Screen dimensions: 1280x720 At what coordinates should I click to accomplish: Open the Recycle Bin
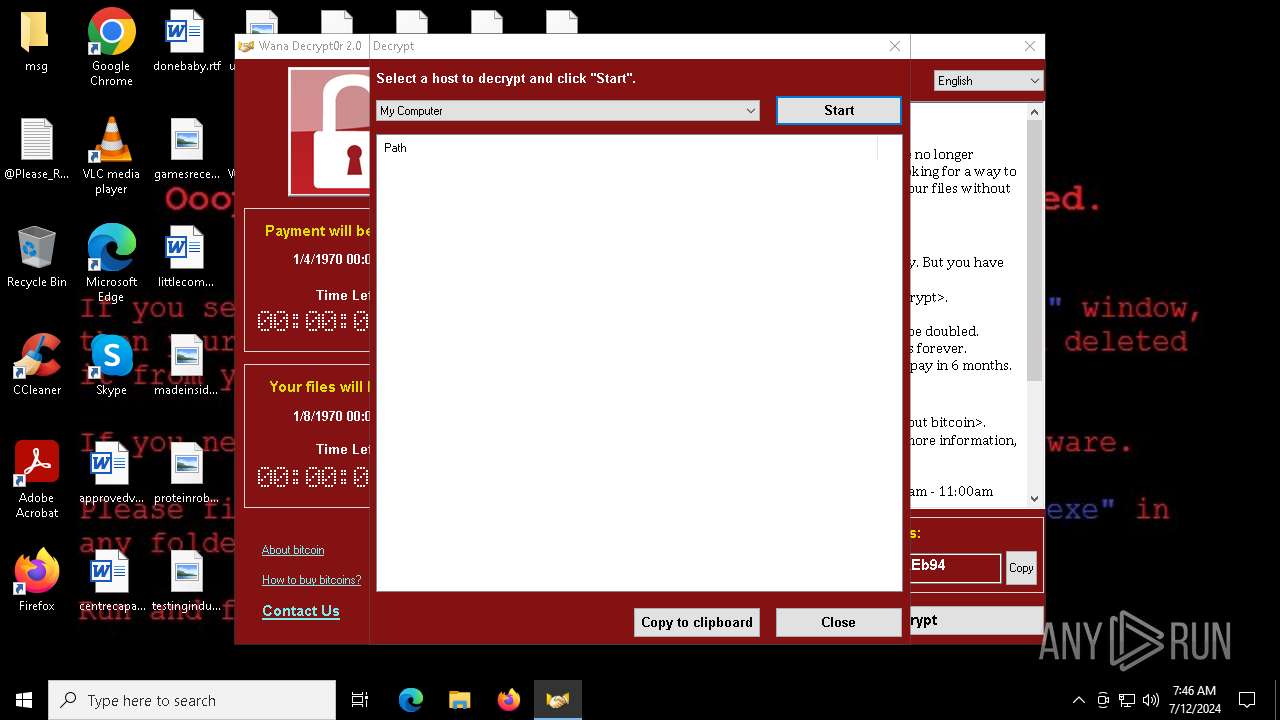click(x=36, y=257)
